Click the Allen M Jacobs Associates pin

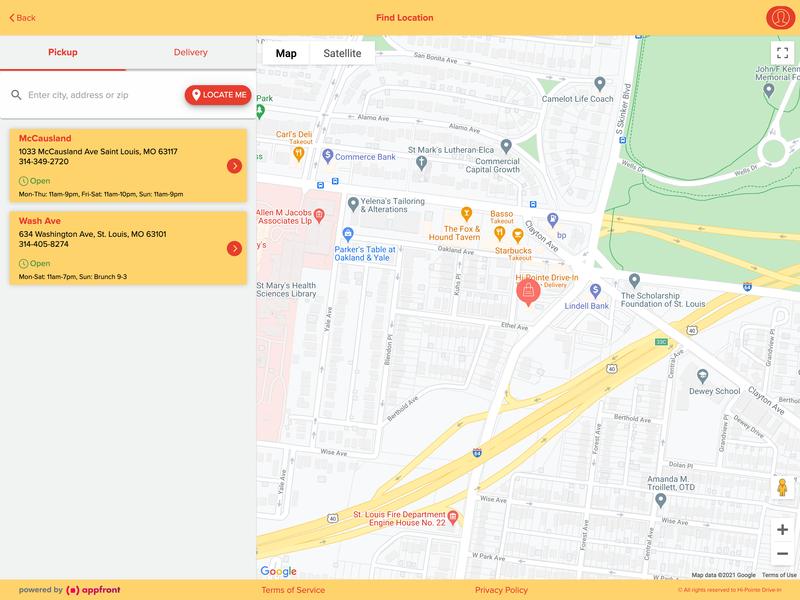point(319,215)
